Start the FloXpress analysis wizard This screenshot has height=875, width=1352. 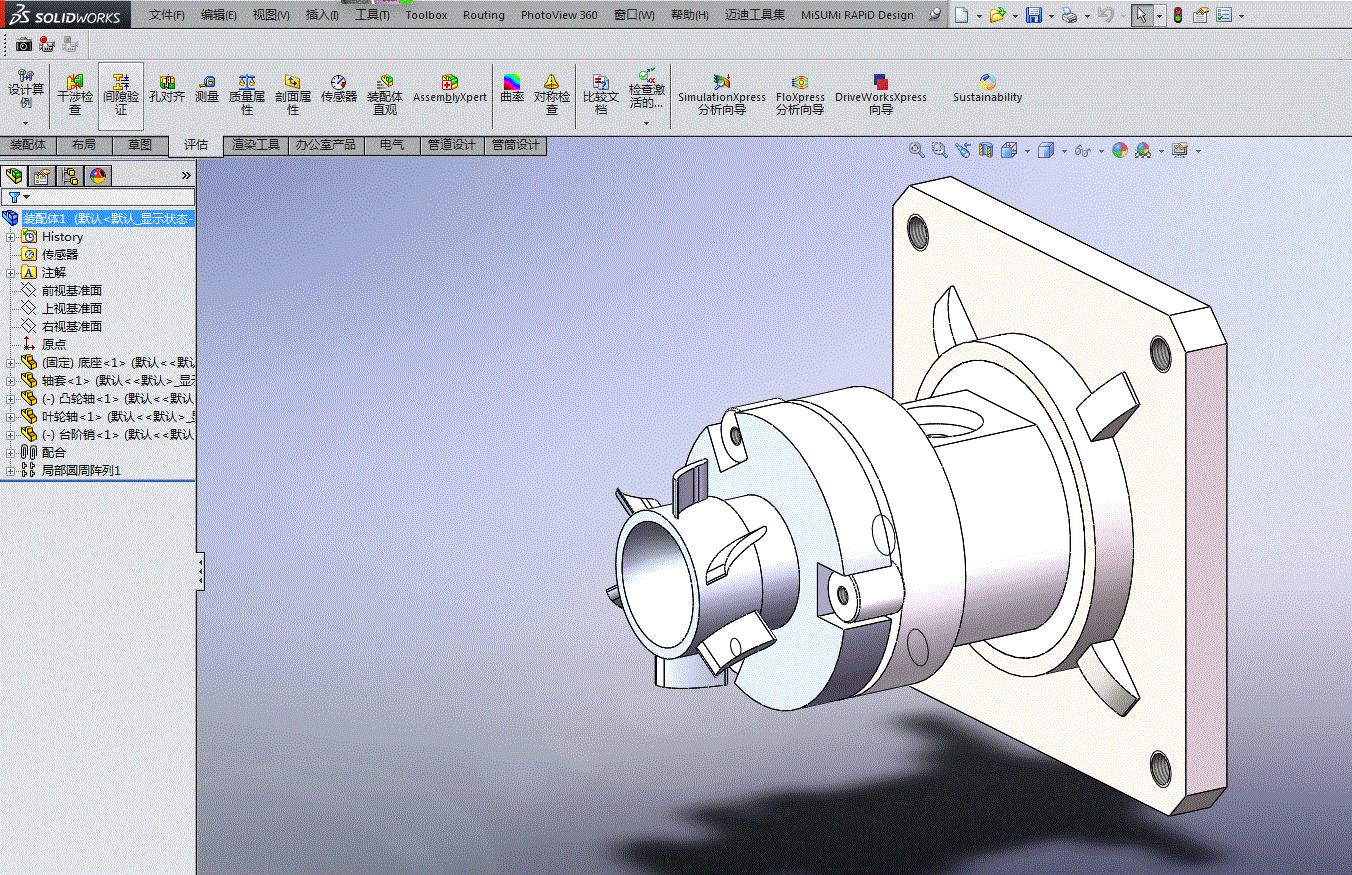(800, 95)
